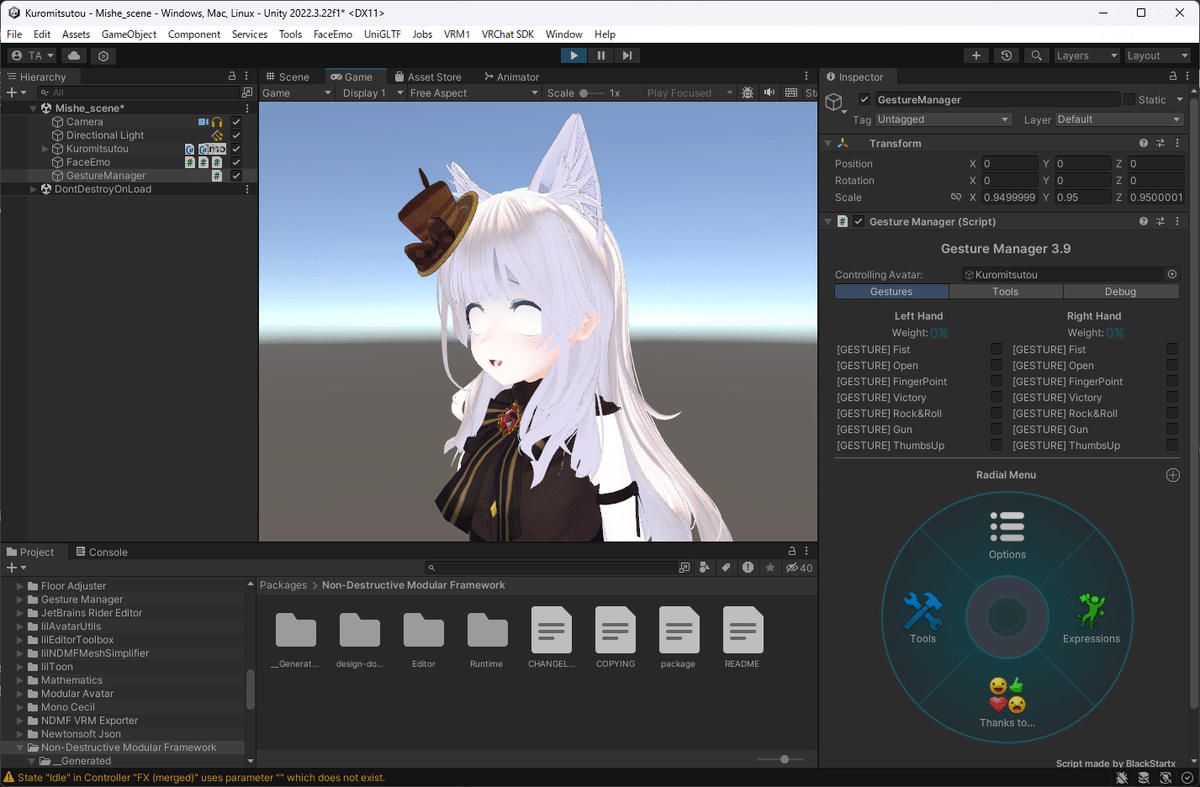1200x787 pixels.
Task: Toggle the Game view debug bug icon
Action: pos(747,93)
